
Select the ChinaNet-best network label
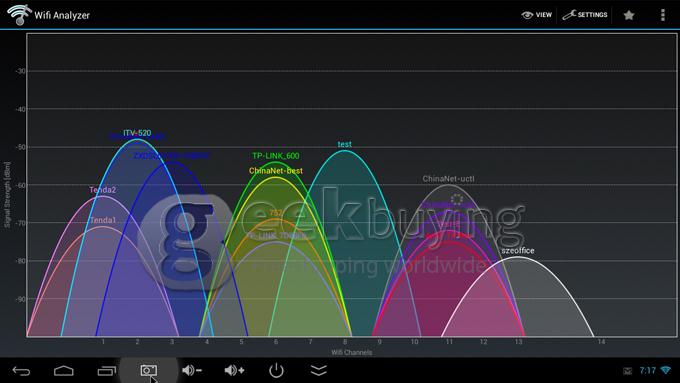point(276,170)
